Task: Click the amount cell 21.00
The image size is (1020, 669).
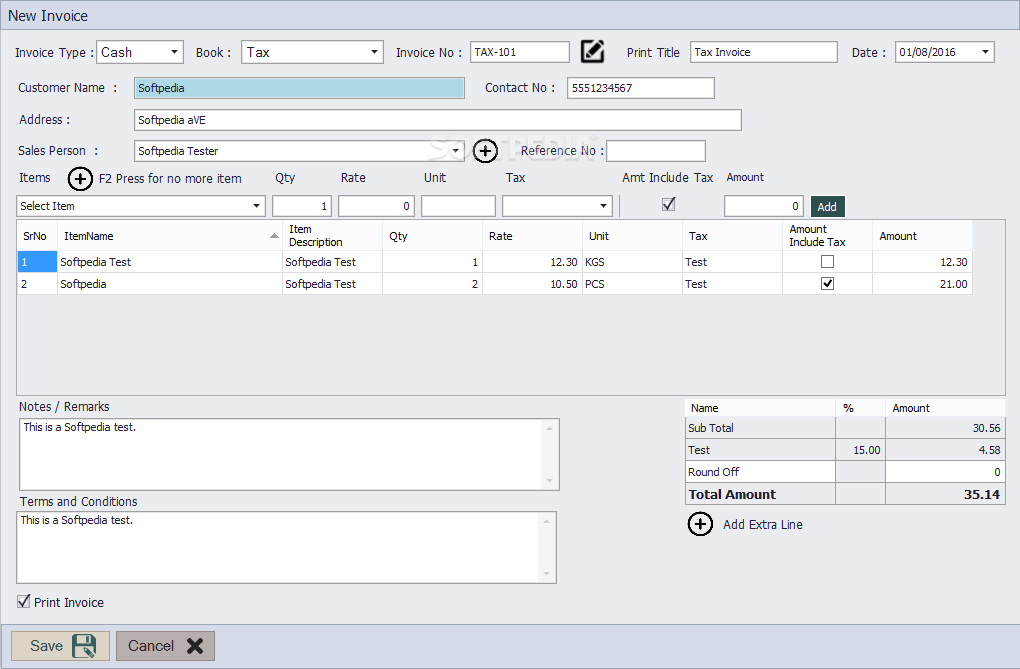Action: tap(922, 284)
